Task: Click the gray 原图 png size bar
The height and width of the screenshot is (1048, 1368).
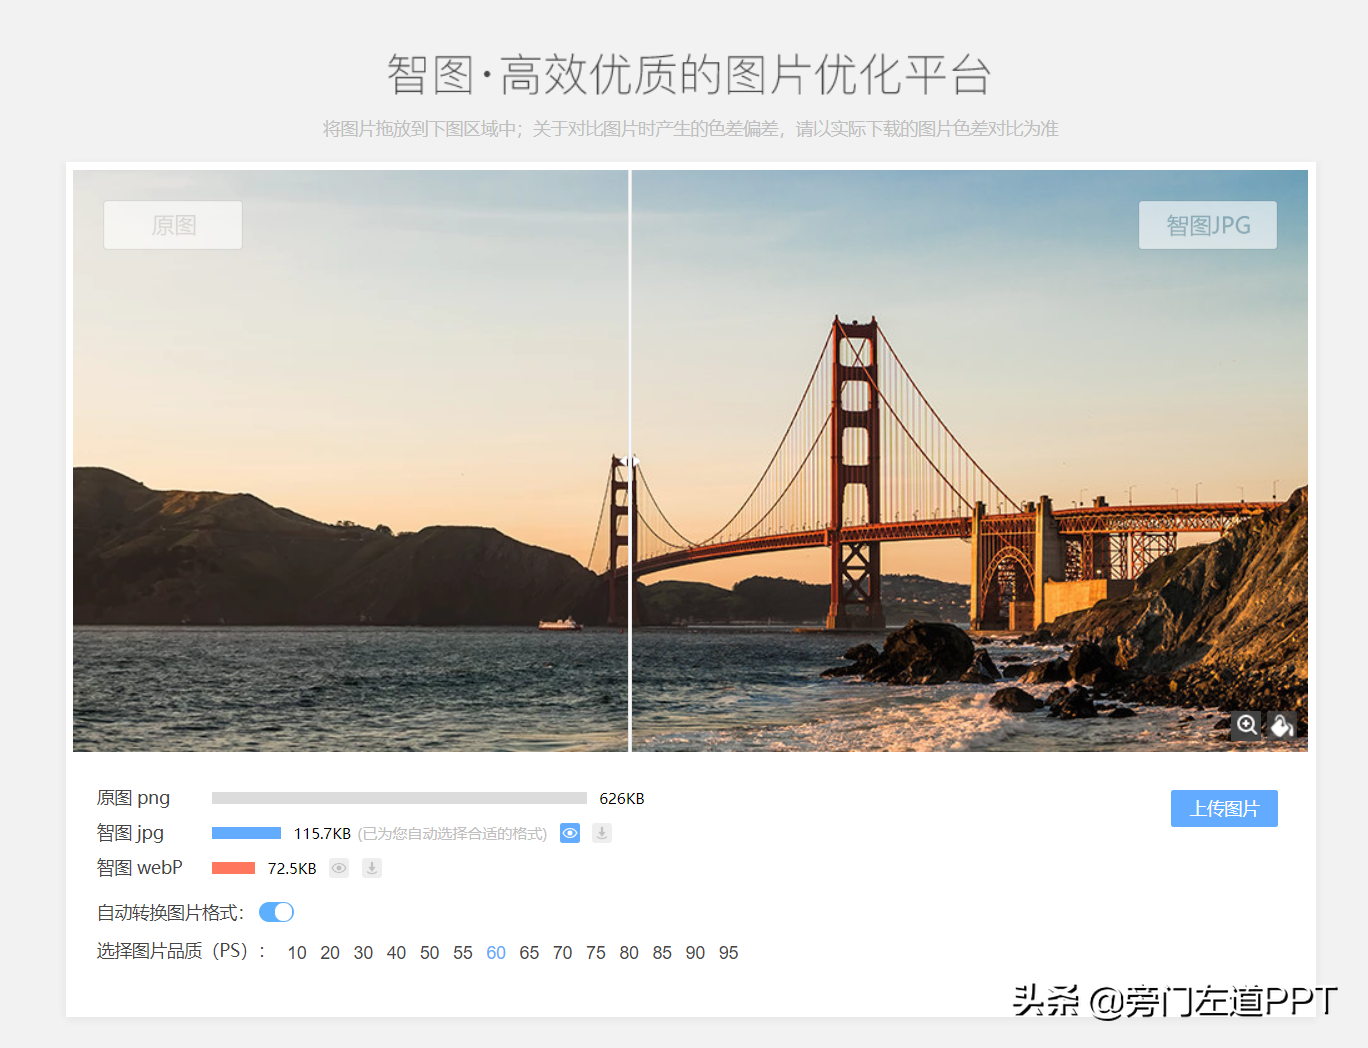Action: pos(399,798)
